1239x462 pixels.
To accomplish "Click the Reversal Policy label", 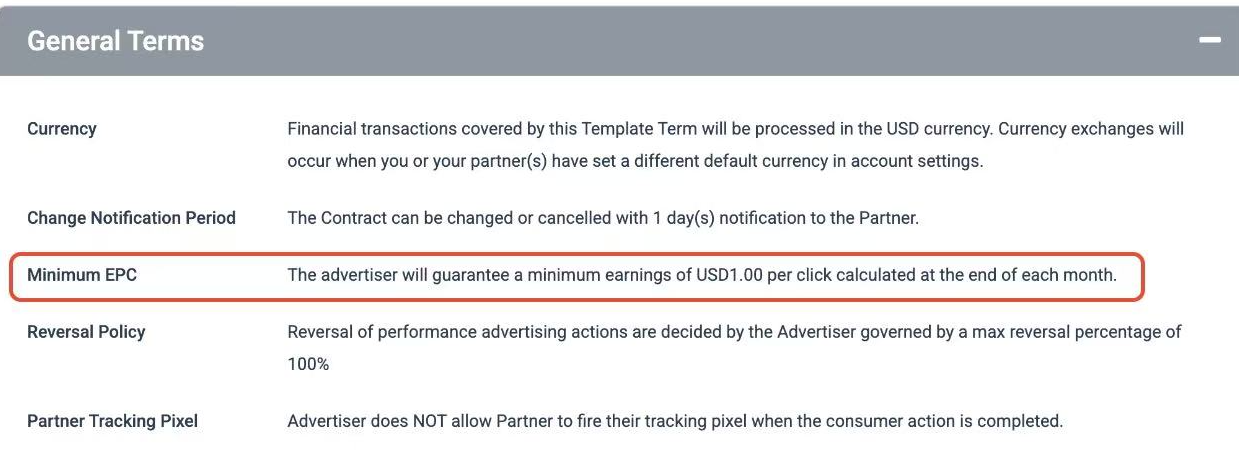I will 86,332.
